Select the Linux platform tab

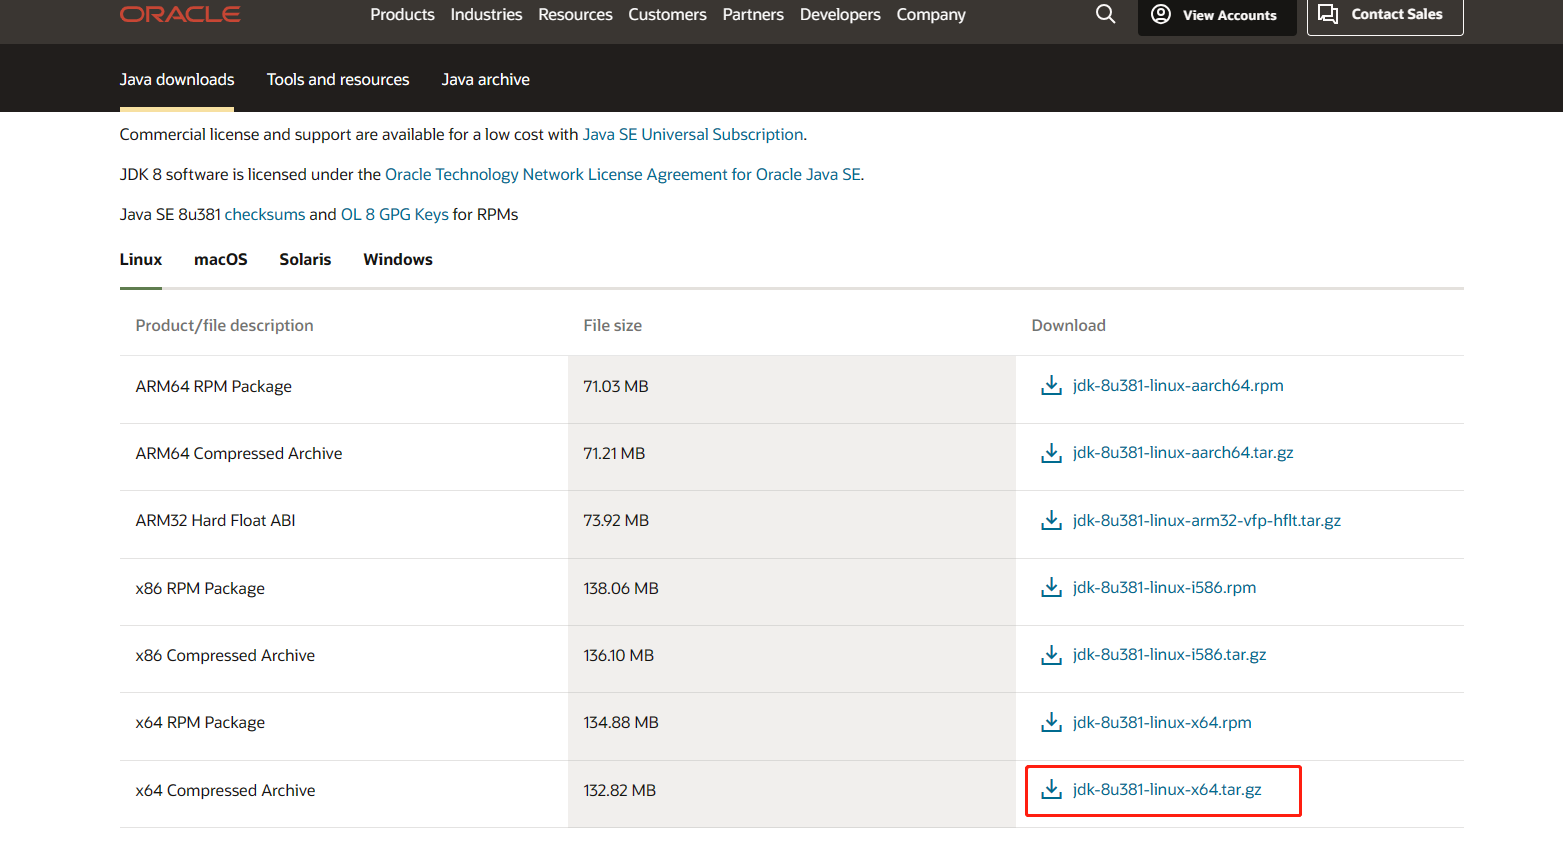(141, 260)
